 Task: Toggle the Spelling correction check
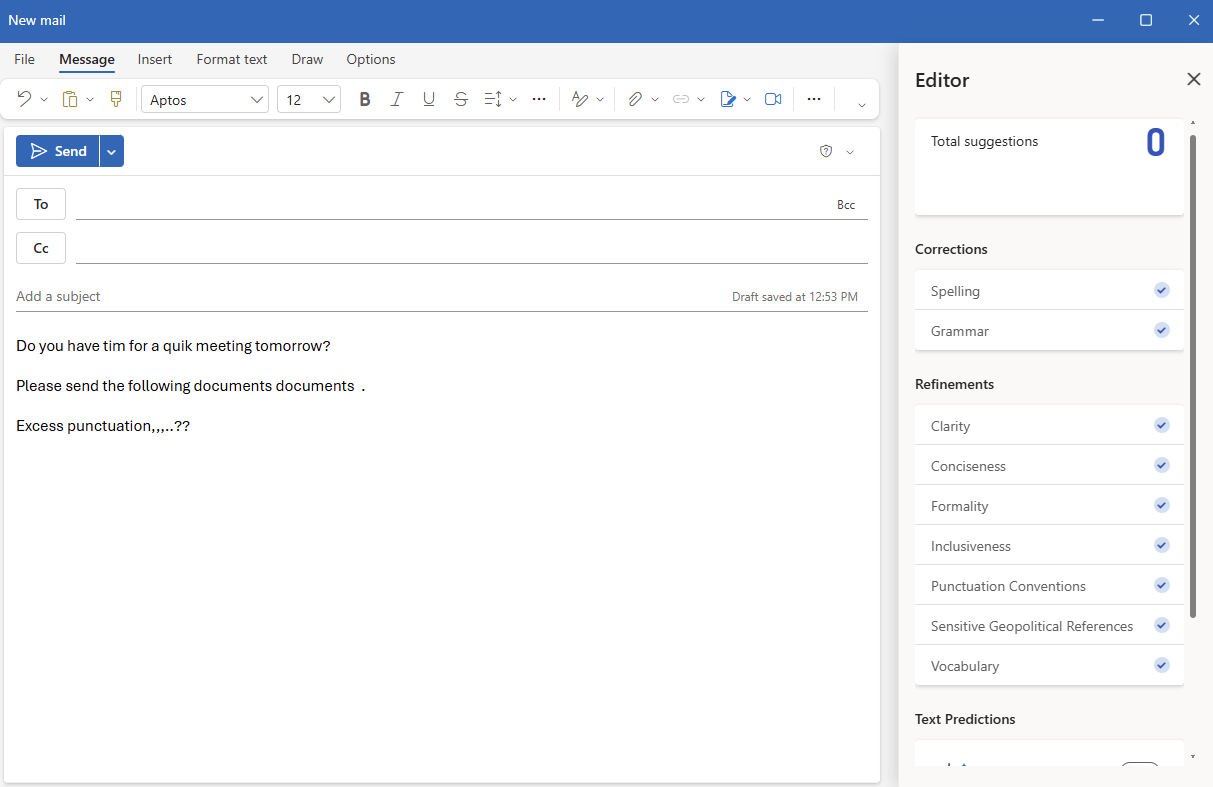(1161, 290)
